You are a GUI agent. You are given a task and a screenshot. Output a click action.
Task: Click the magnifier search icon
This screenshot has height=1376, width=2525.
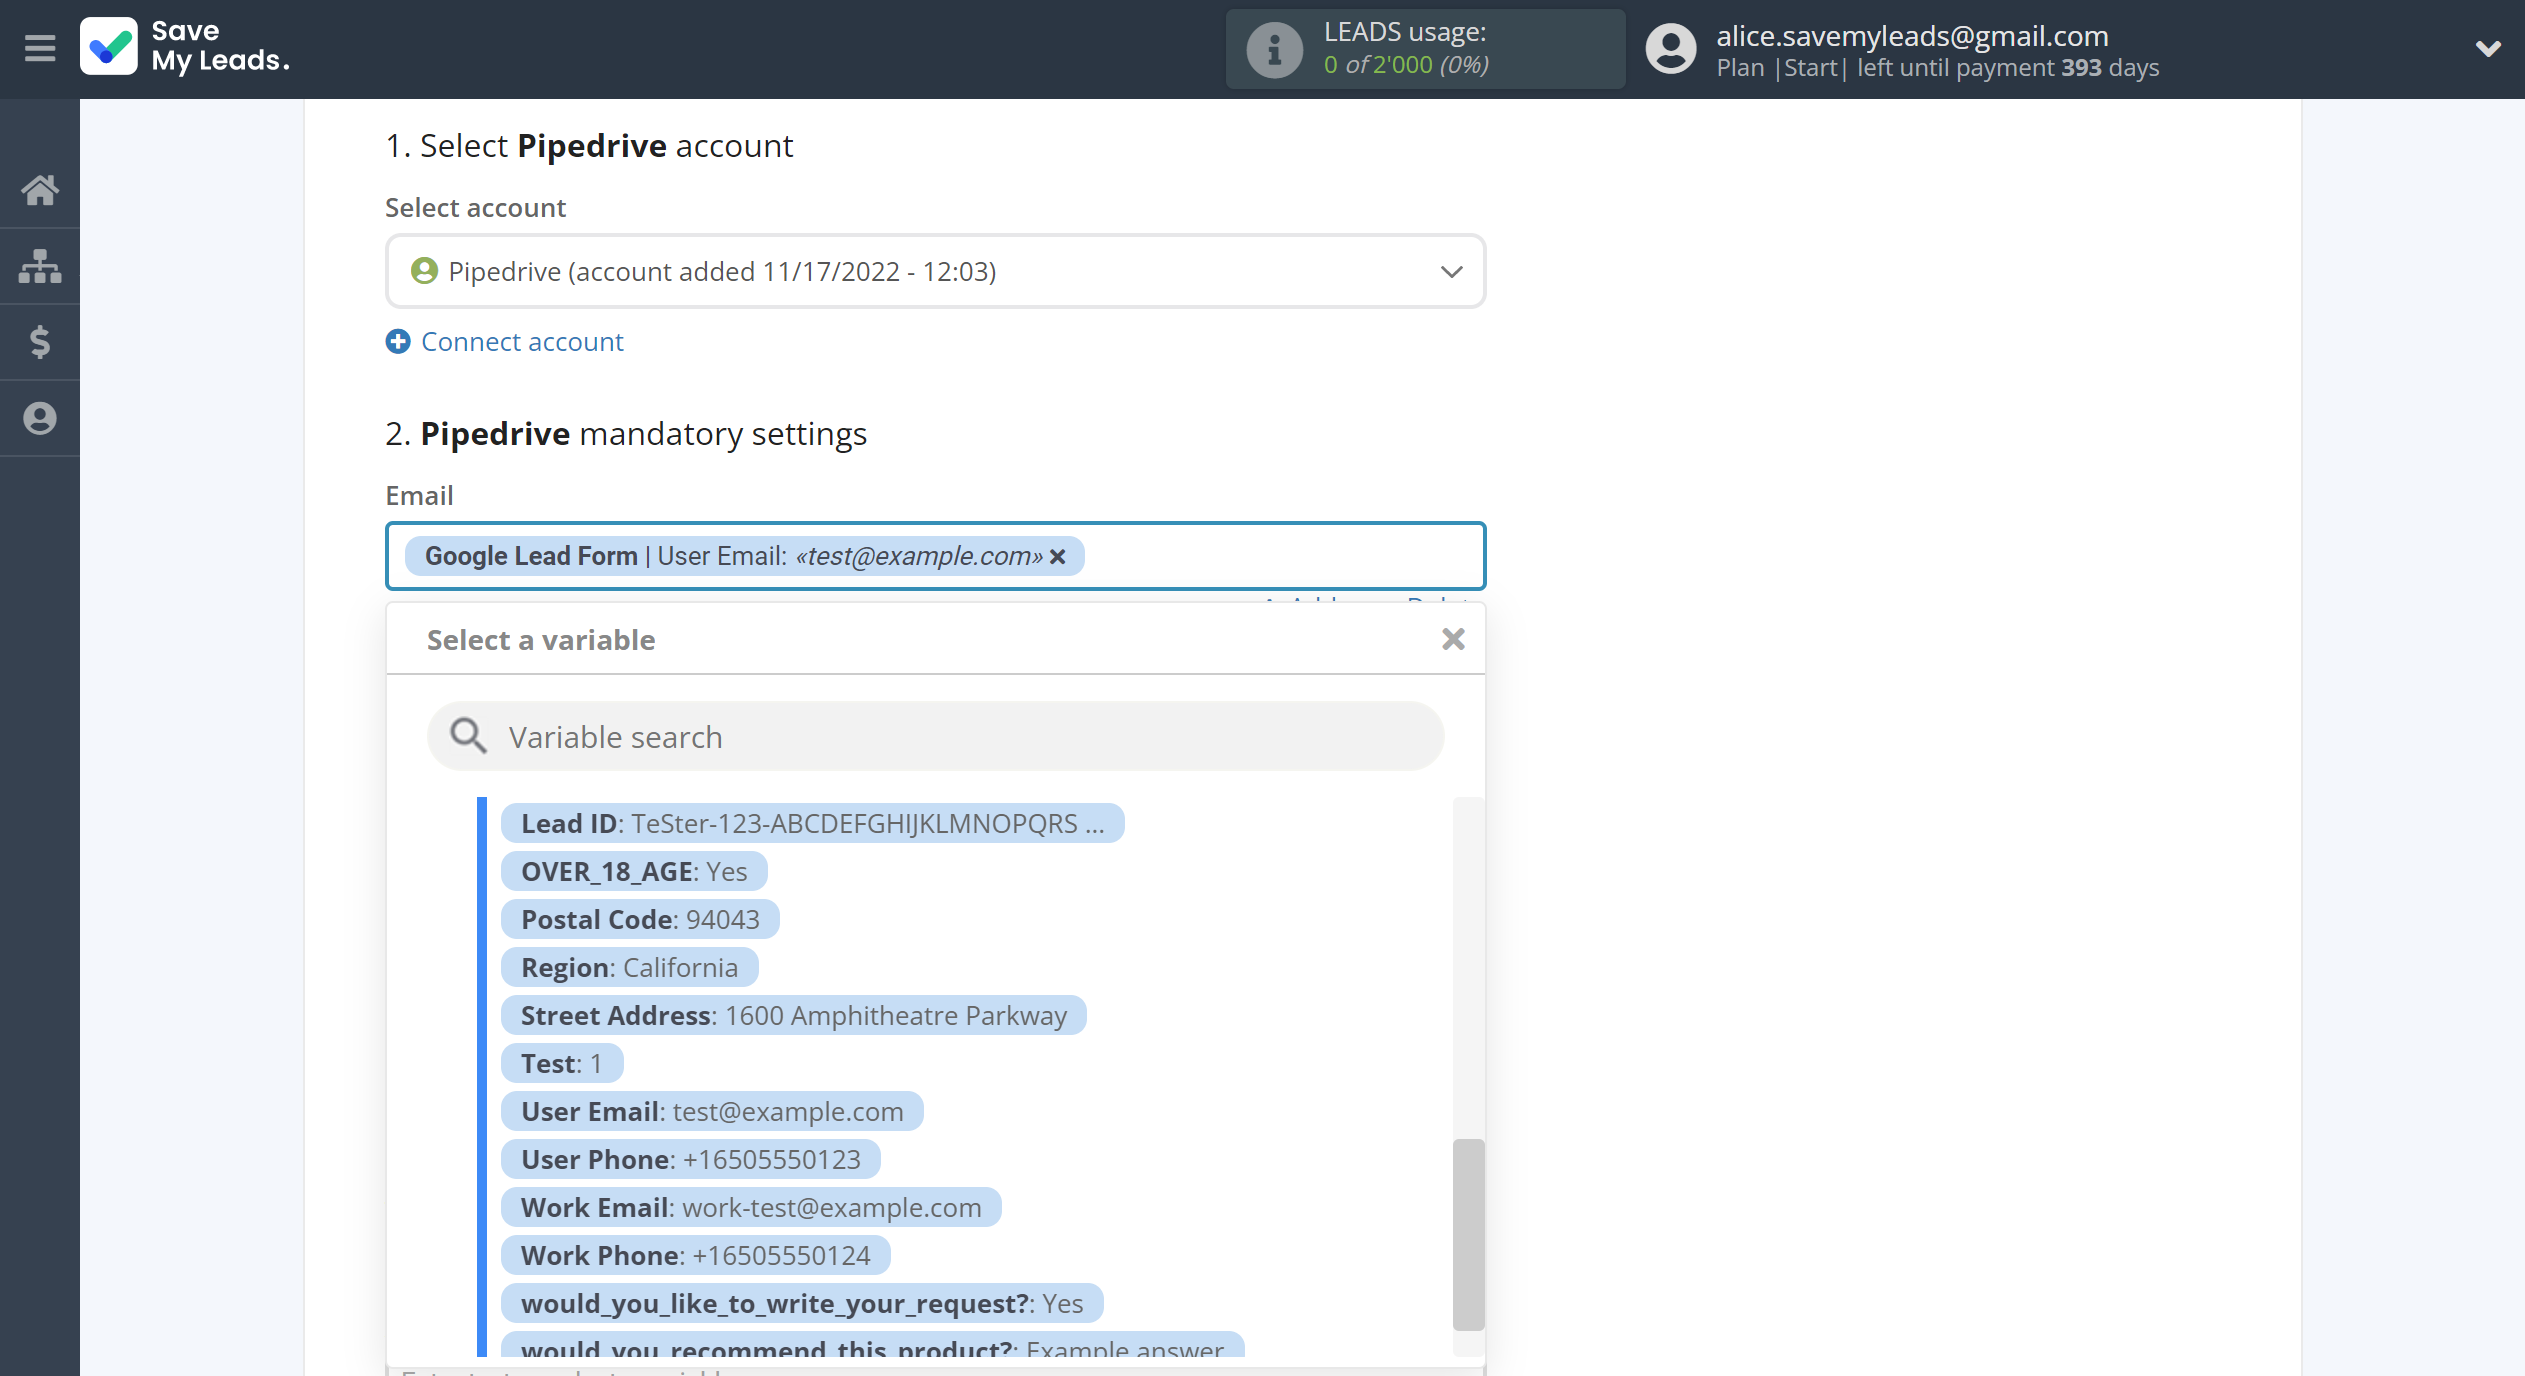pyautogui.click(x=467, y=736)
